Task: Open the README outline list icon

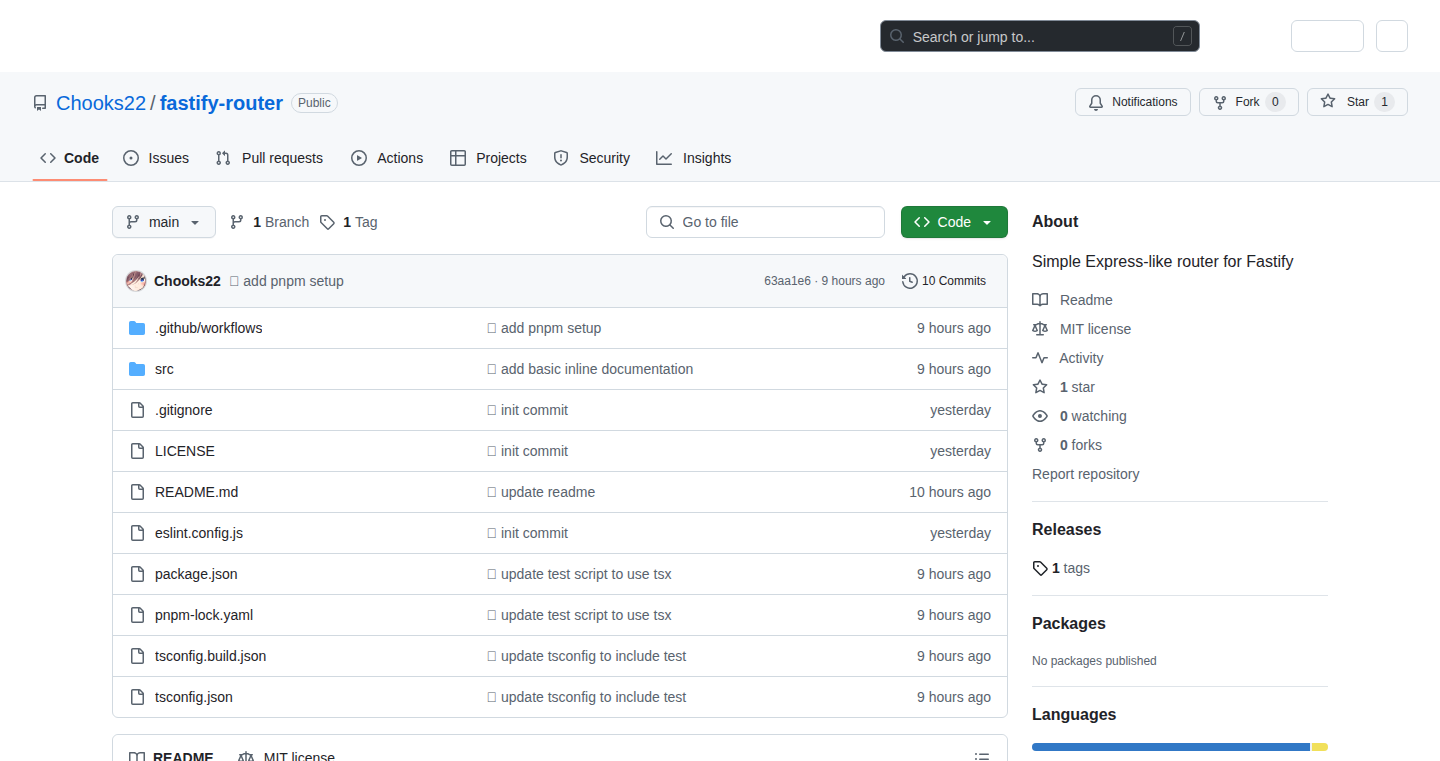Action: (x=982, y=757)
